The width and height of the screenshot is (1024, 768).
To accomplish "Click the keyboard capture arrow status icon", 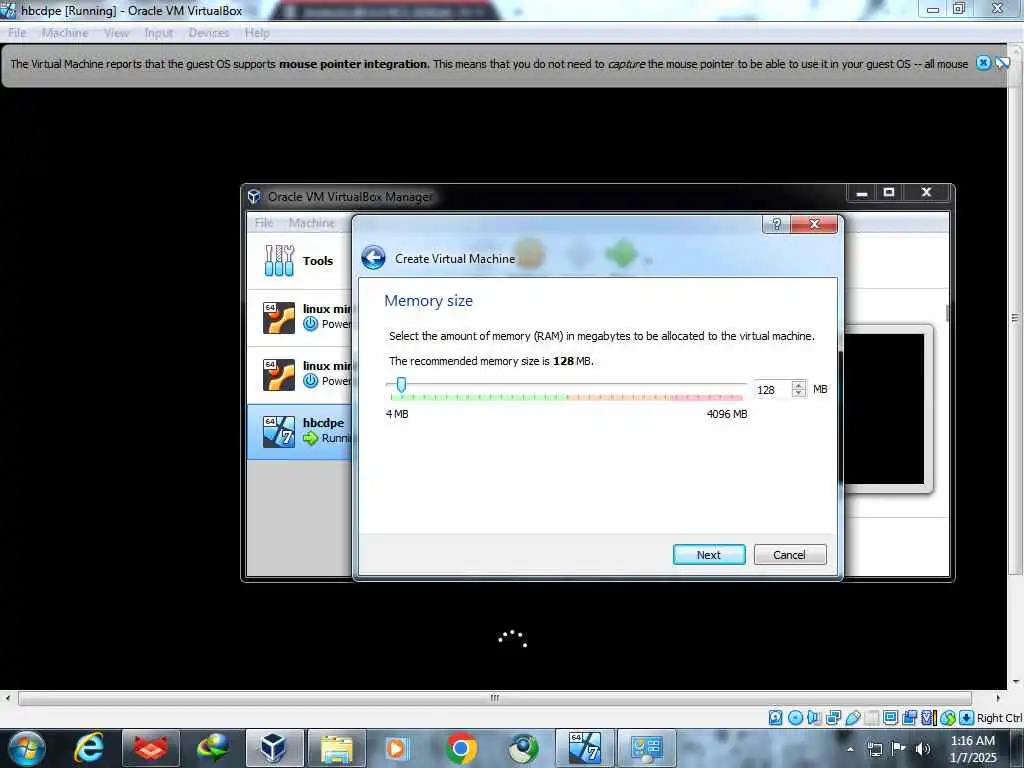I will (967, 718).
